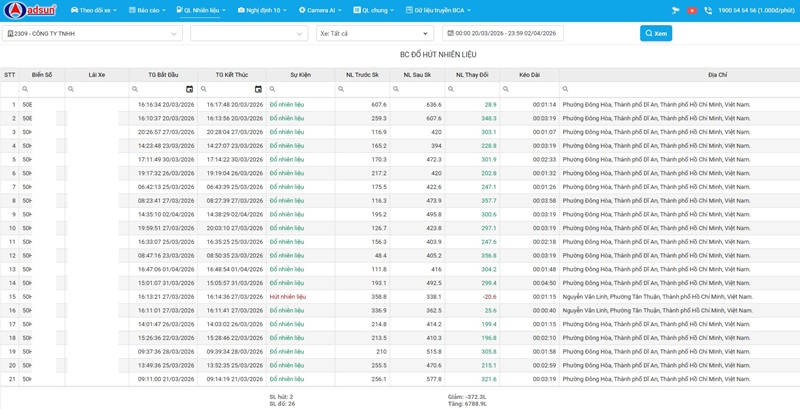Click search icon in Biển Số filter
Image resolution: width=800 pixels, height=409 pixels.
(25, 89)
